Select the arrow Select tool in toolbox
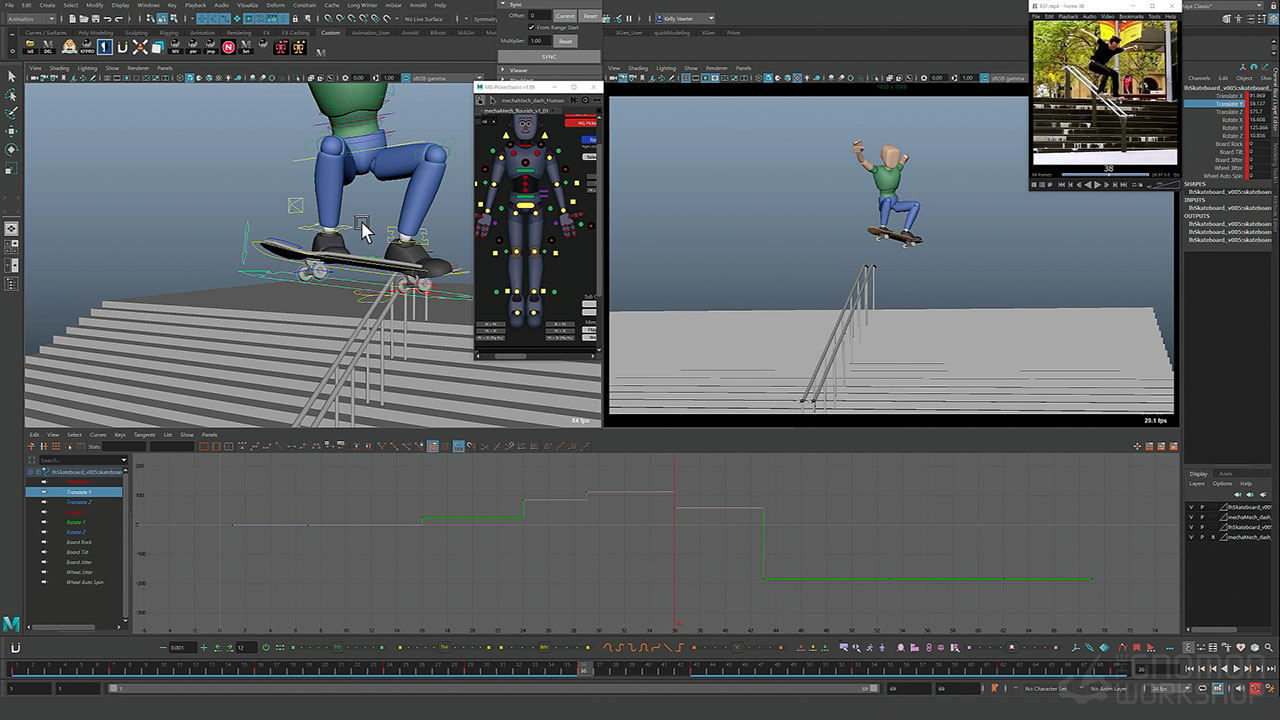Viewport: 1280px width, 720px height. 12,77
